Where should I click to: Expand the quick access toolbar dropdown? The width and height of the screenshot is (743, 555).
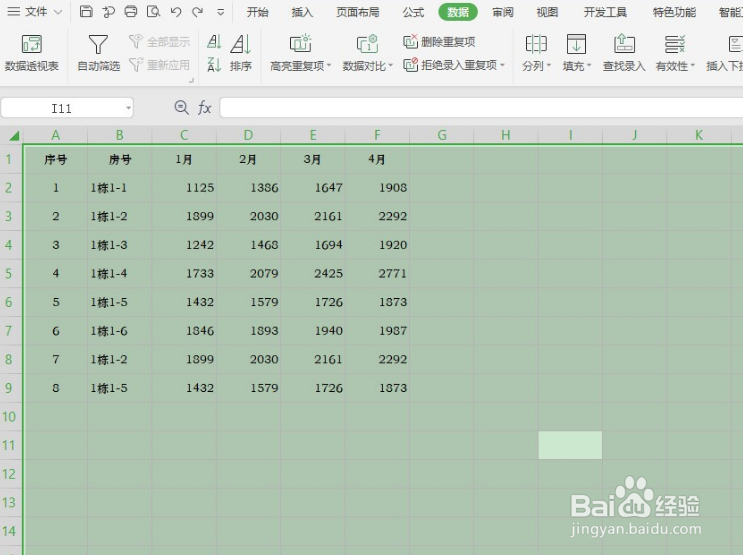click(x=220, y=12)
